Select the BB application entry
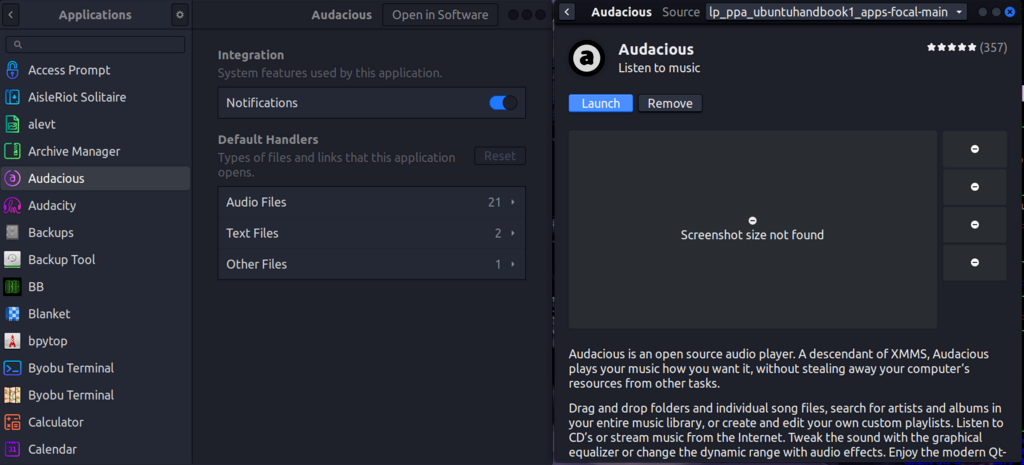The image size is (1024, 465). (x=95, y=287)
